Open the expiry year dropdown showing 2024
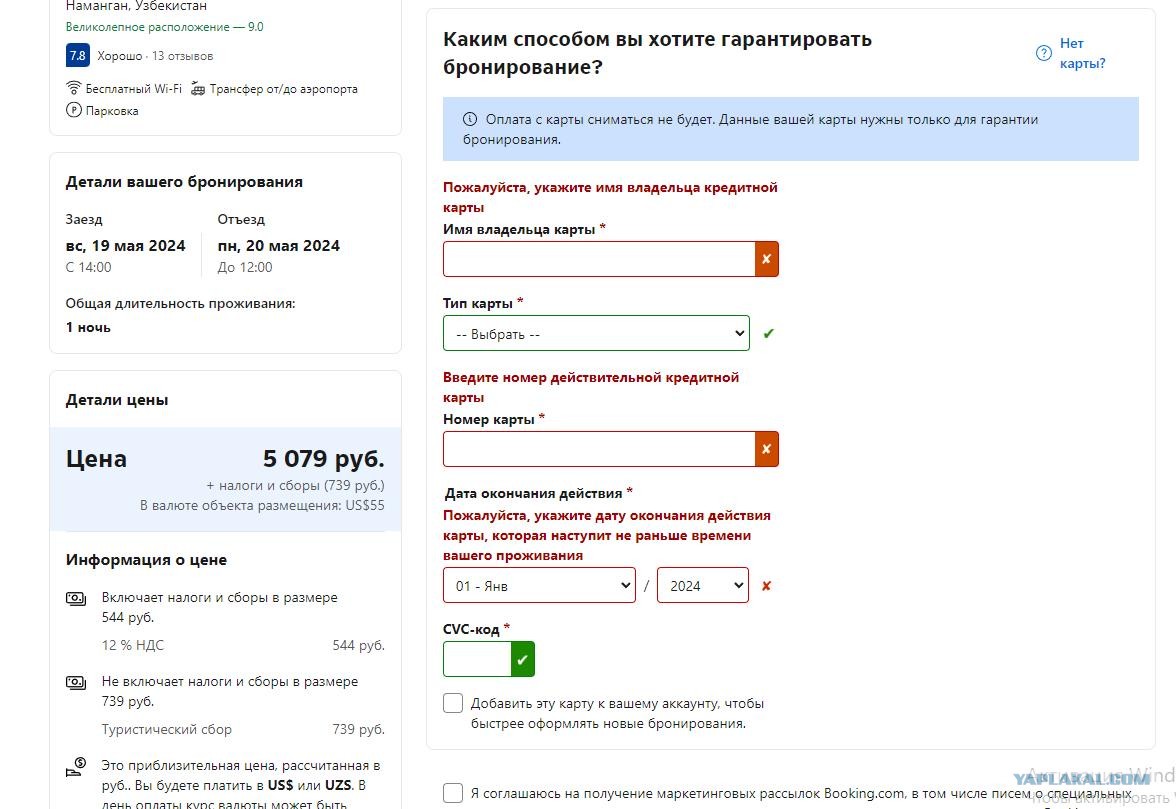Image resolution: width=1176 pixels, height=809 pixels. pyautogui.click(x=703, y=586)
